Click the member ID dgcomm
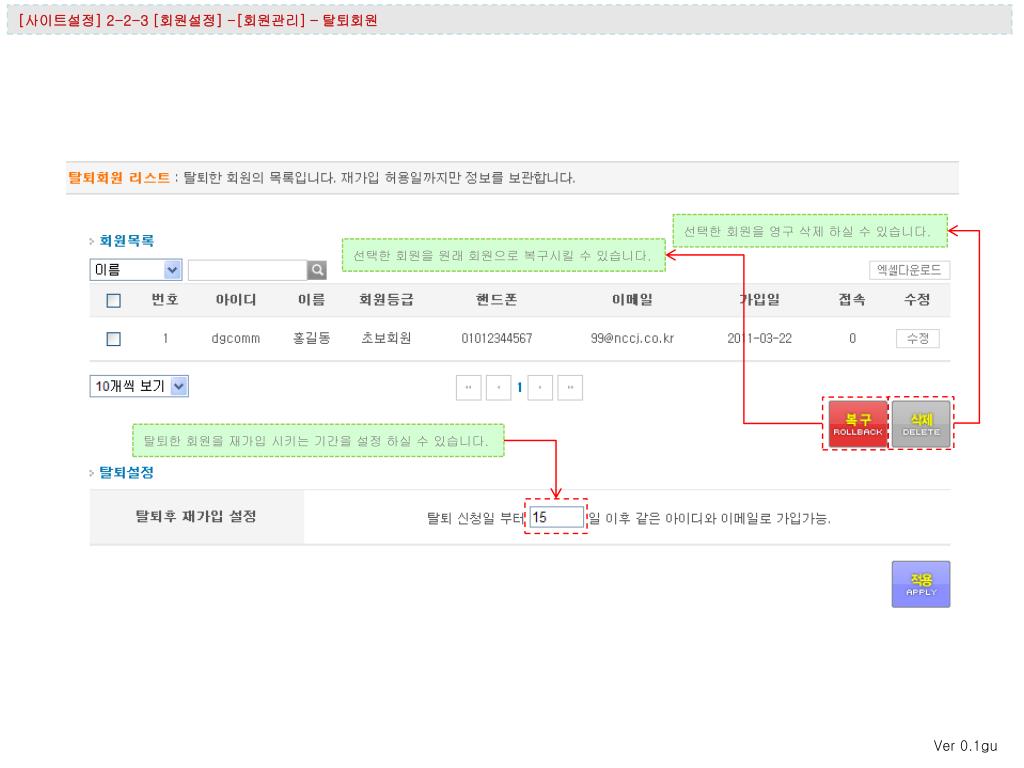The height and width of the screenshot is (768, 1024). (x=236, y=338)
